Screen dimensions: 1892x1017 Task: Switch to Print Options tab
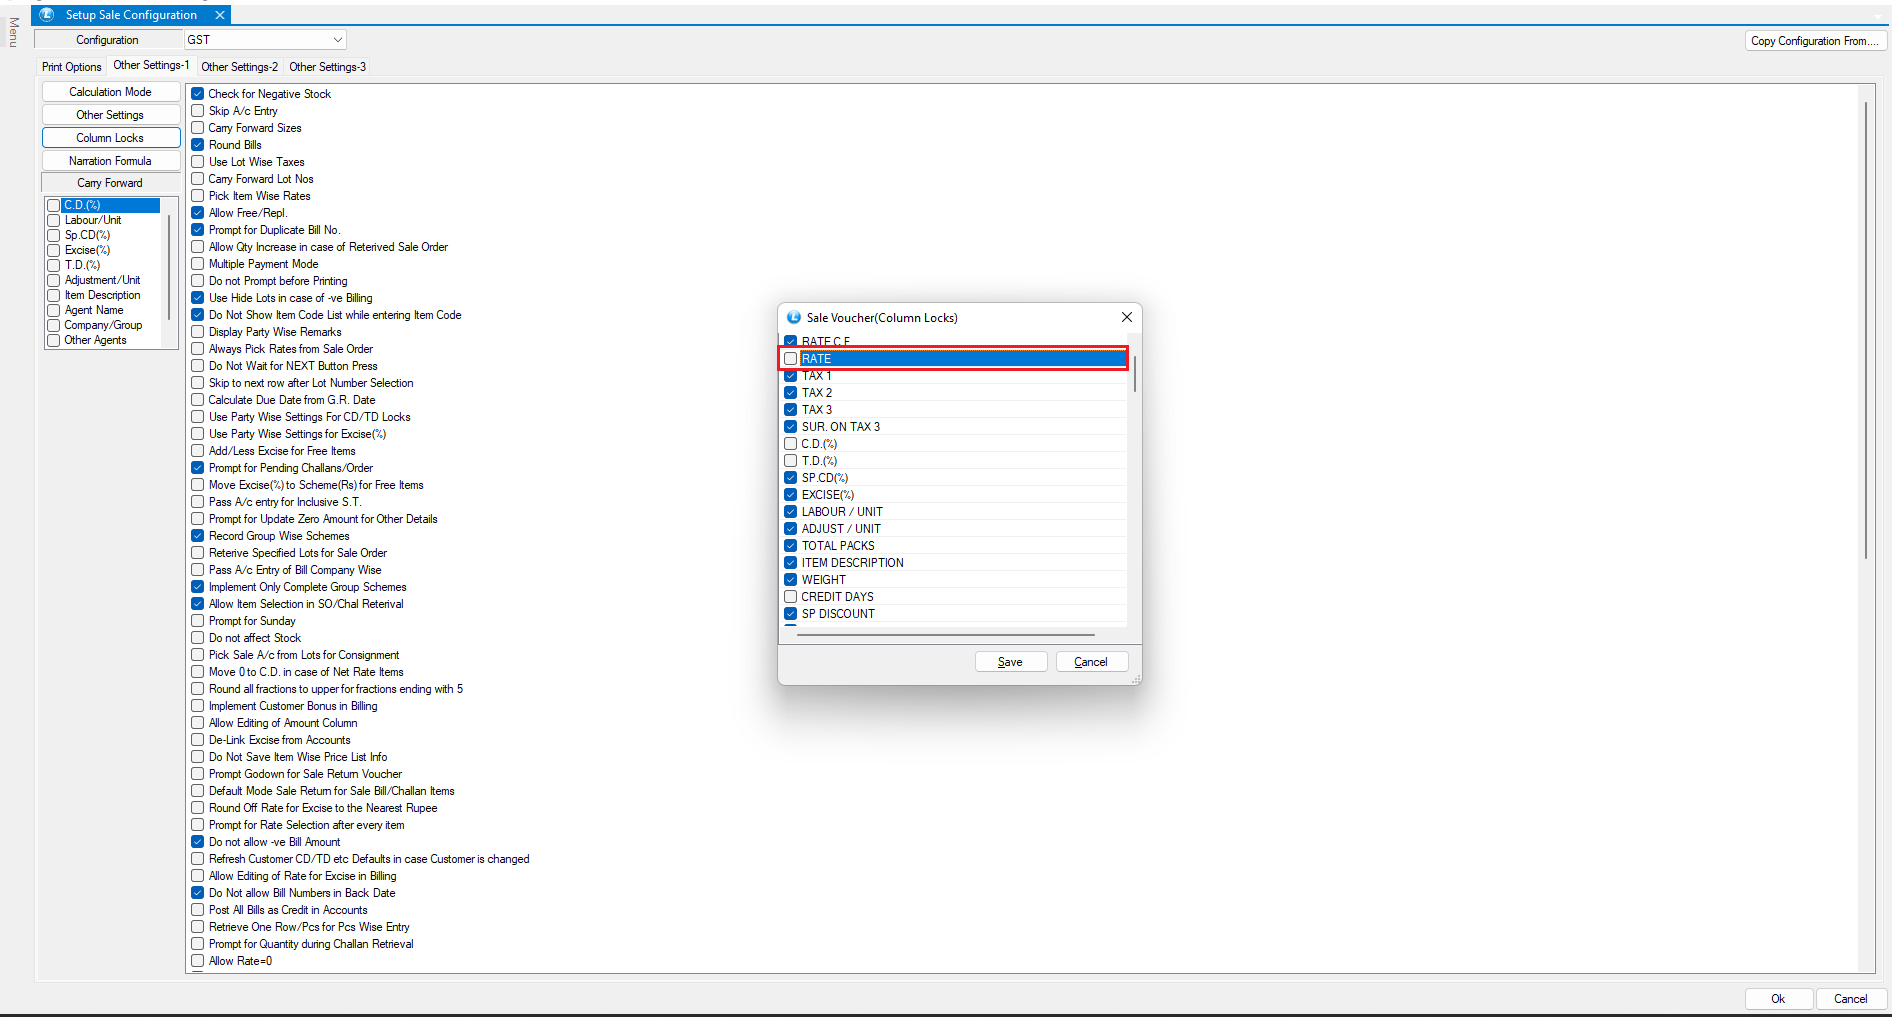71,67
